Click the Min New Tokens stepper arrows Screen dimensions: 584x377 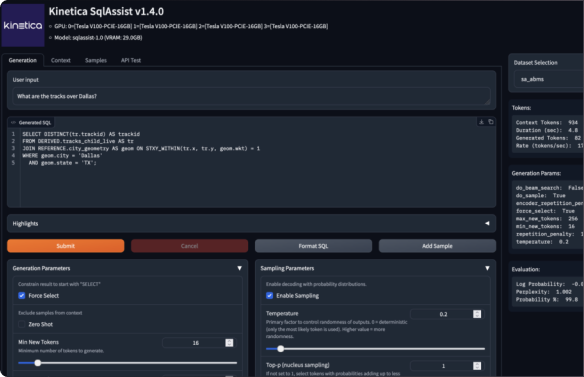pyautogui.click(x=229, y=343)
